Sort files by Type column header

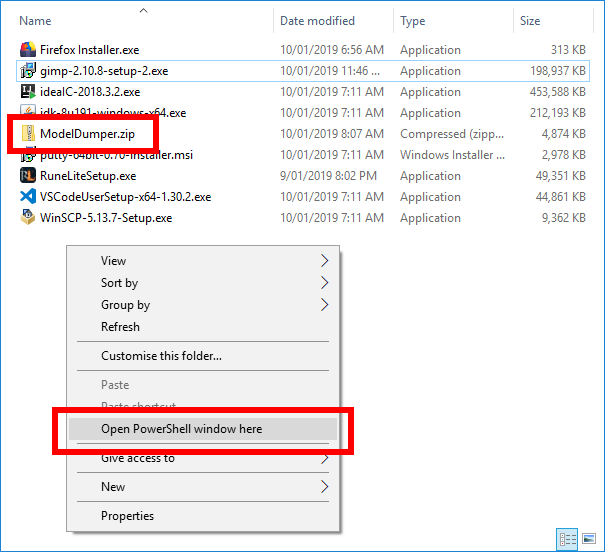click(412, 21)
